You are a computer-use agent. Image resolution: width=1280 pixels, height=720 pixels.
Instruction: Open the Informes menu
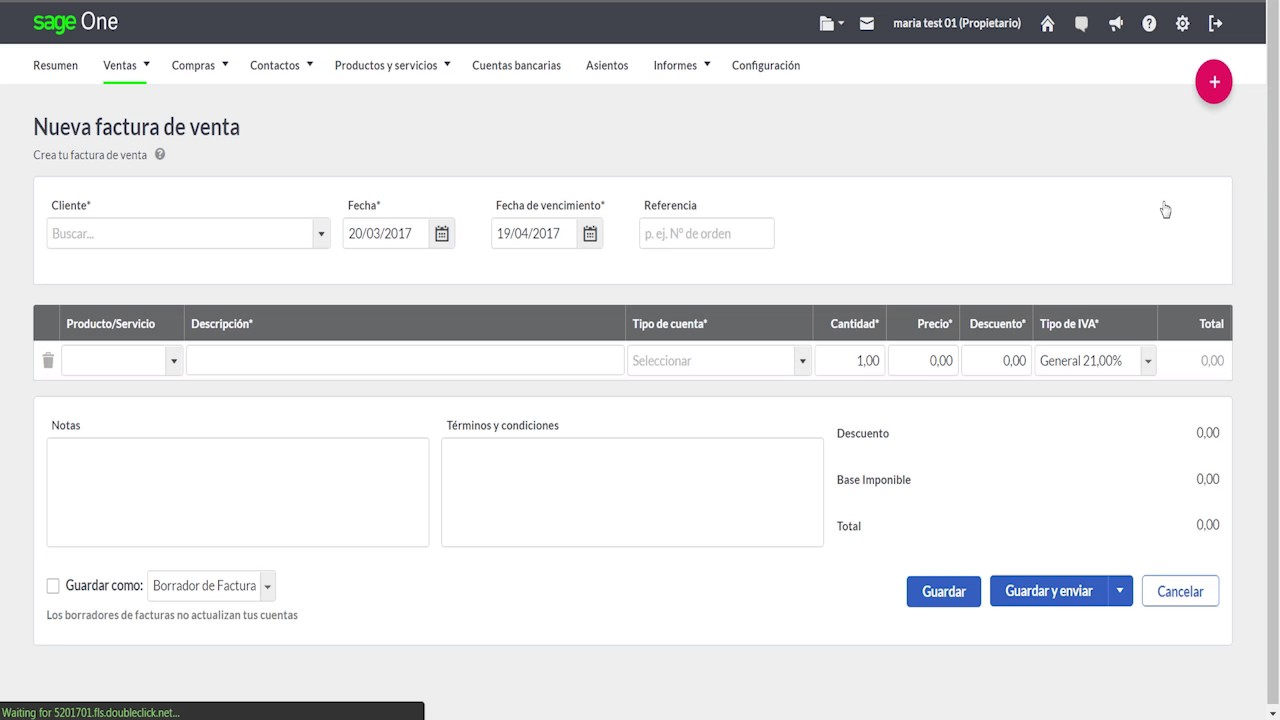[681, 65]
